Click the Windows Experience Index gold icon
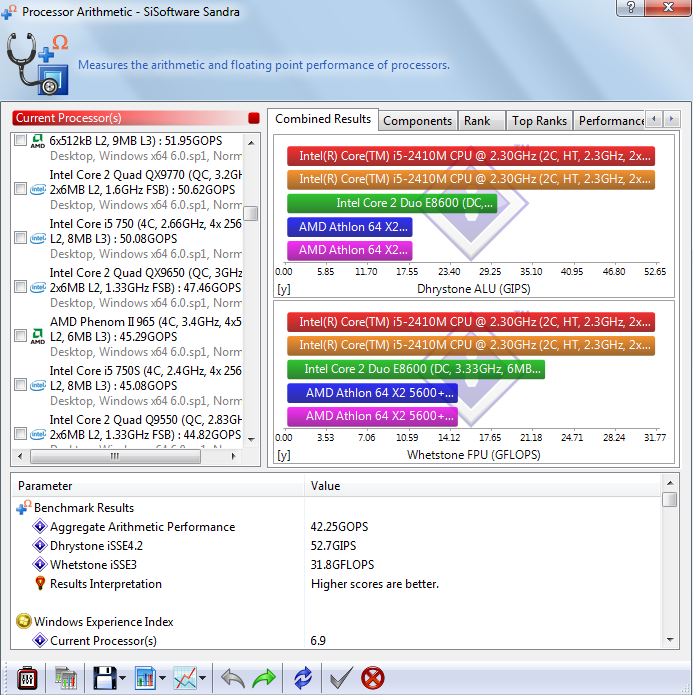693x695 pixels. pyautogui.click(x=23, y=621)
